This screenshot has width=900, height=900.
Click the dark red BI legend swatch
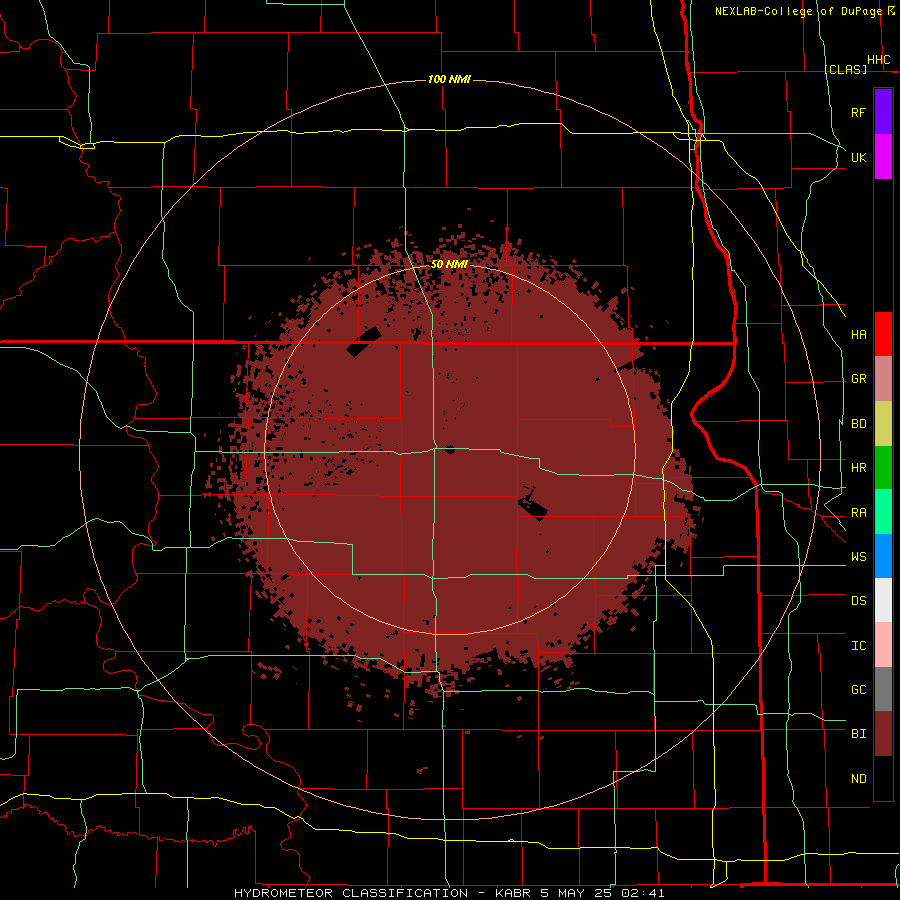[883, 734]
